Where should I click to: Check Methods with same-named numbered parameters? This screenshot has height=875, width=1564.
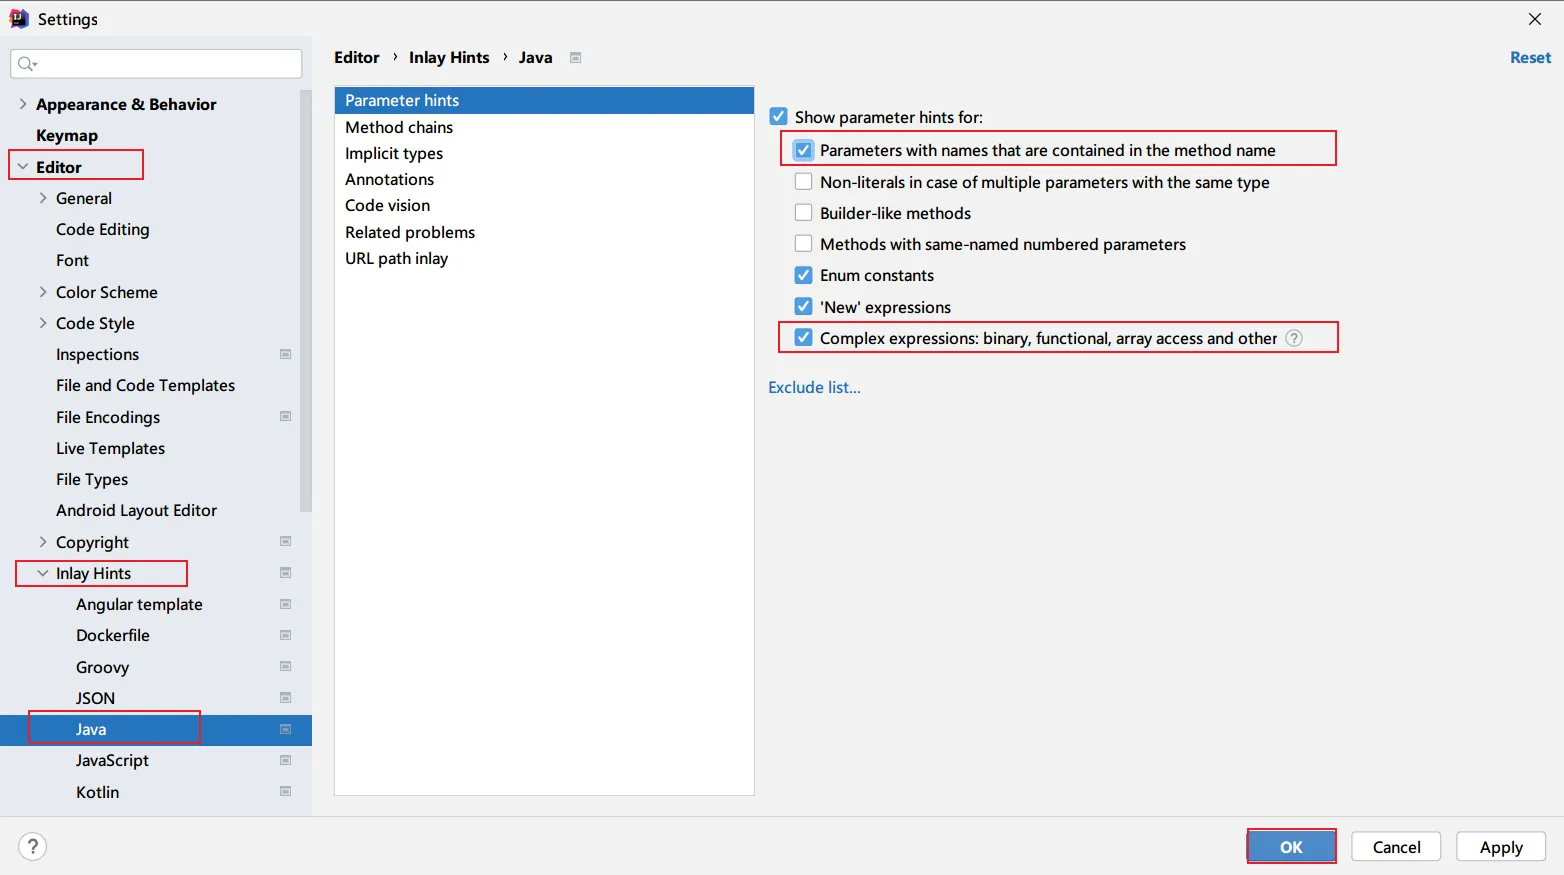[804, 244]
